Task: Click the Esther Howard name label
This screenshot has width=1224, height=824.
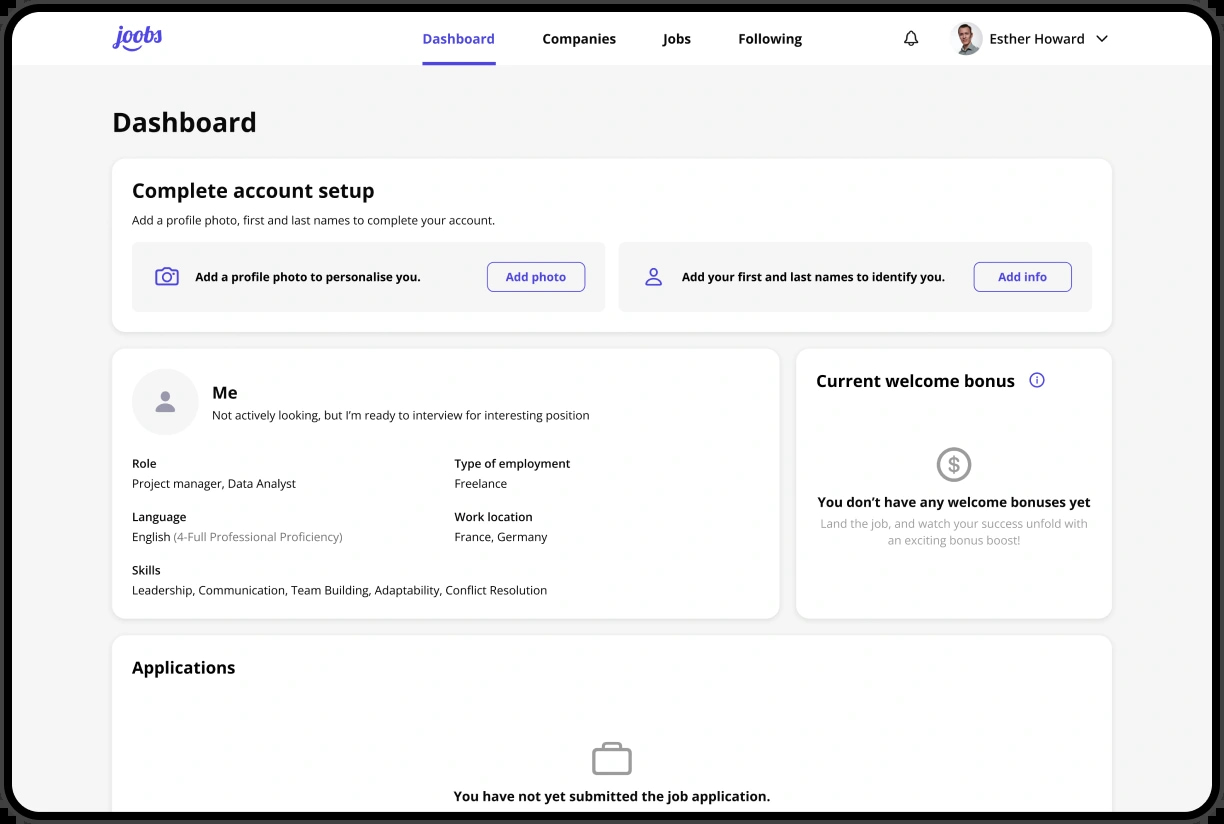Action: click(x=1037, y=39)
